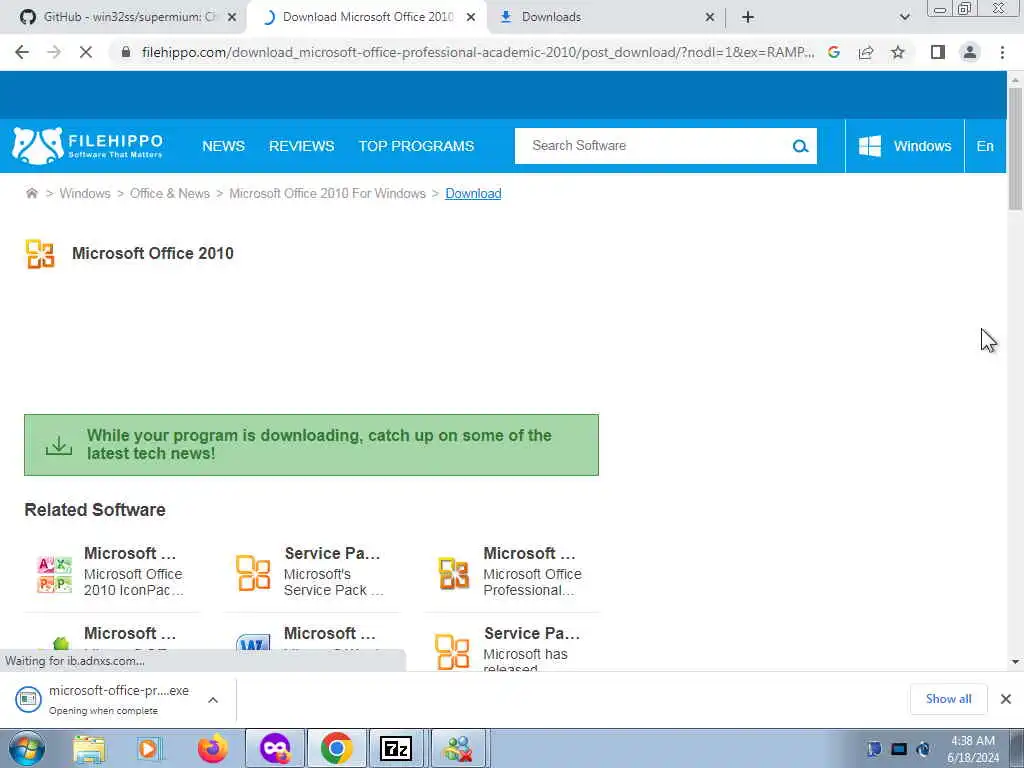Open the Windows breadcrumb link
Viewport: 1024px width, 768px height.
pos(85,193)
